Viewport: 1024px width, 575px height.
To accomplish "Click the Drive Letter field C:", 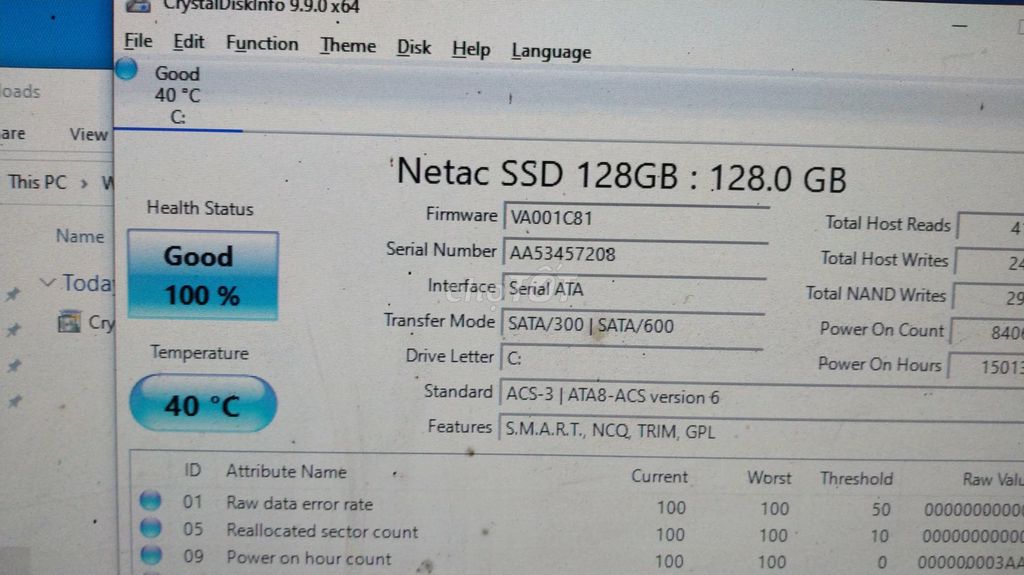I will pyautogui.click(x=631, y=359).
